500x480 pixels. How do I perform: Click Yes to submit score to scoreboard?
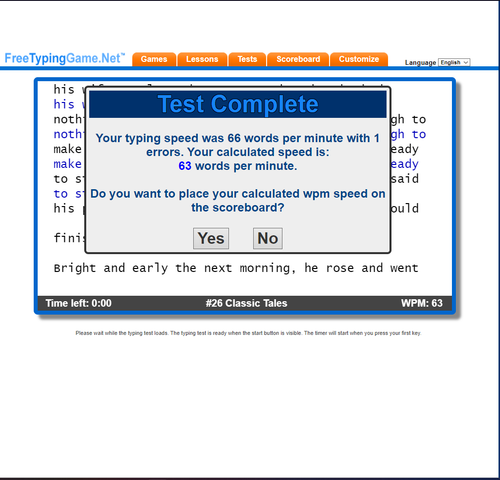[211, 238]
